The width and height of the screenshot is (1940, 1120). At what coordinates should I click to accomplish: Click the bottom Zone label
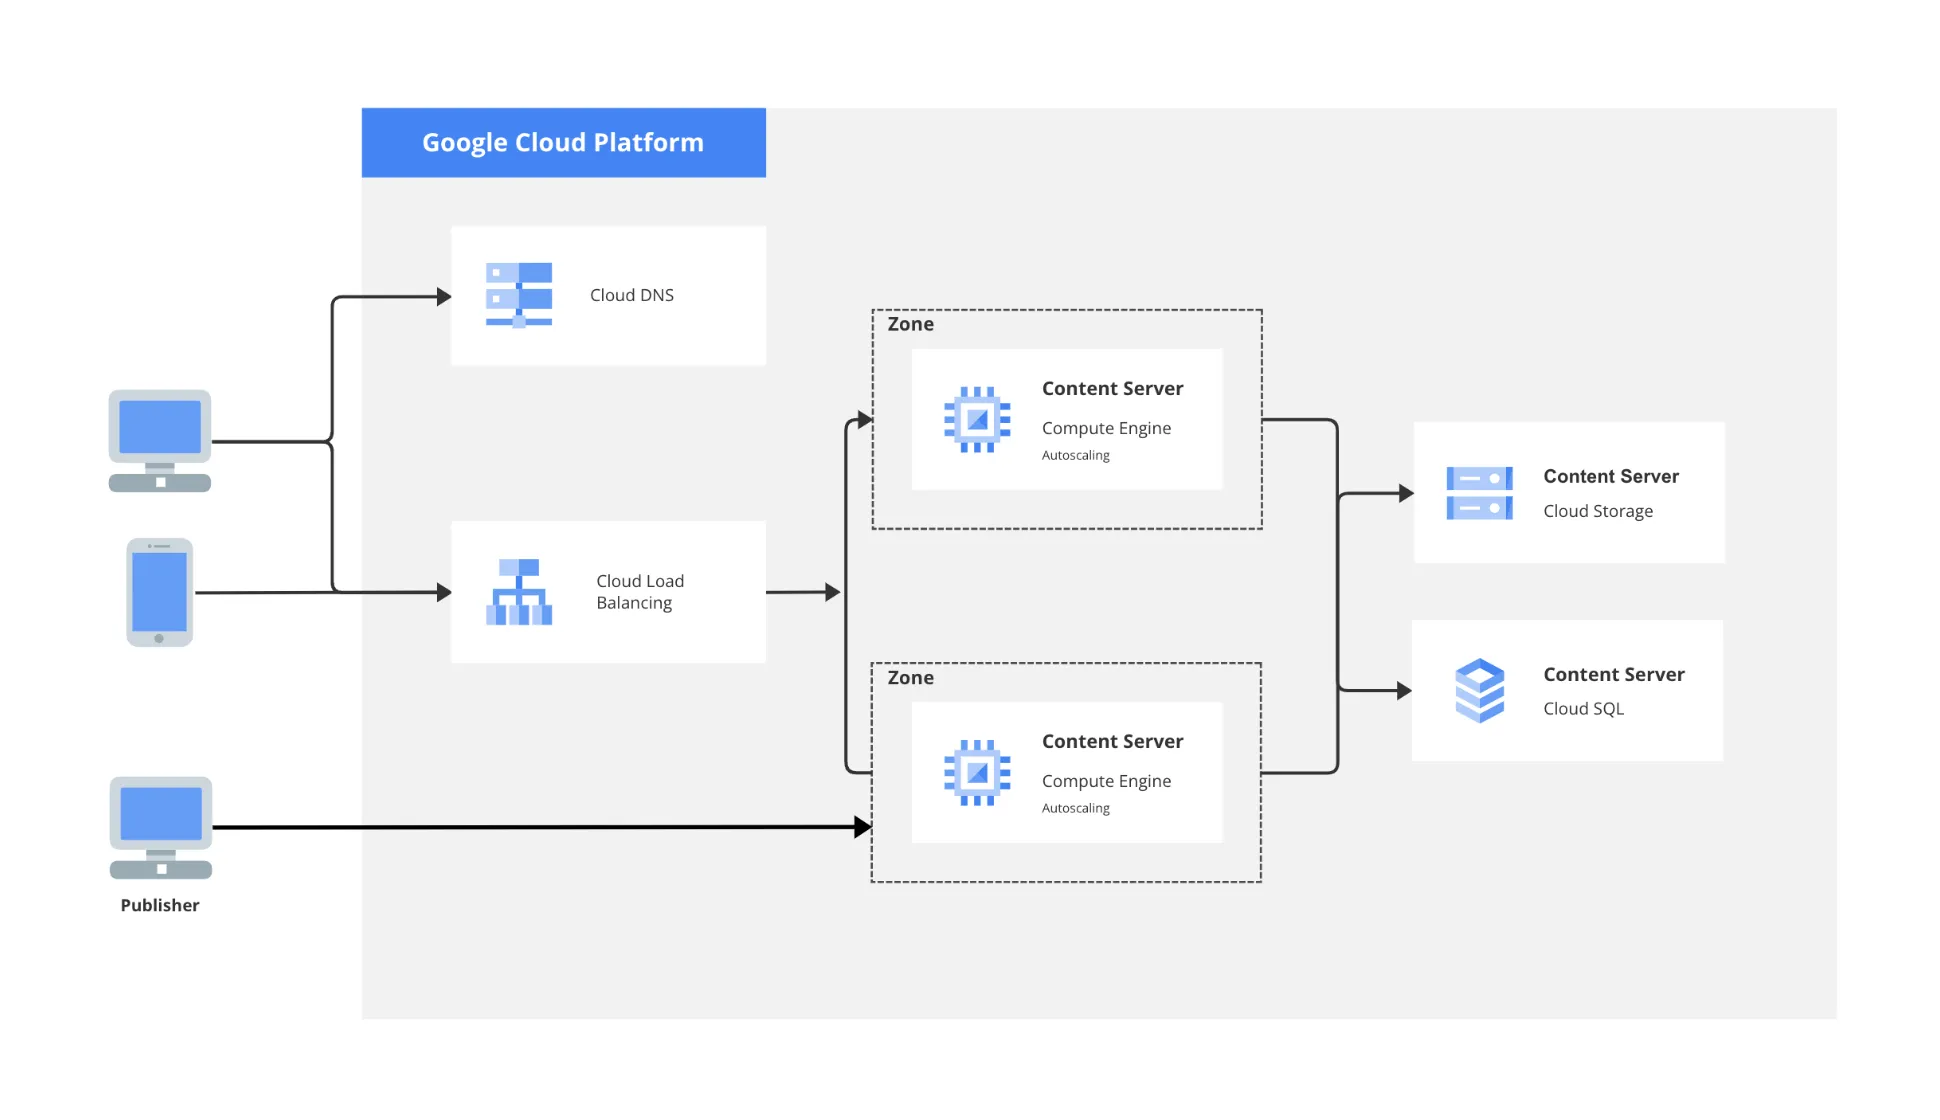point(910,678)
